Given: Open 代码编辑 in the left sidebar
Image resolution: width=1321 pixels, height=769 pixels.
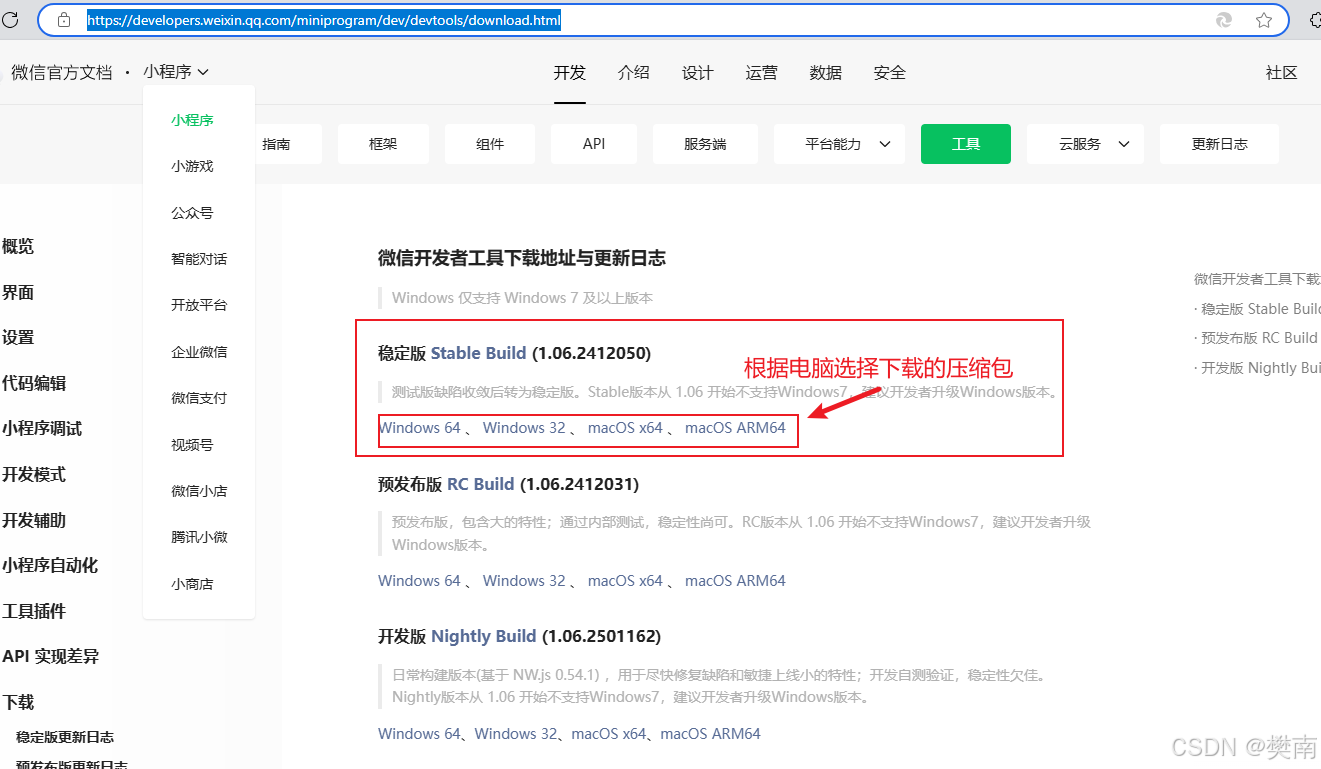Looking at the screenshot, I should click(34, 384).
